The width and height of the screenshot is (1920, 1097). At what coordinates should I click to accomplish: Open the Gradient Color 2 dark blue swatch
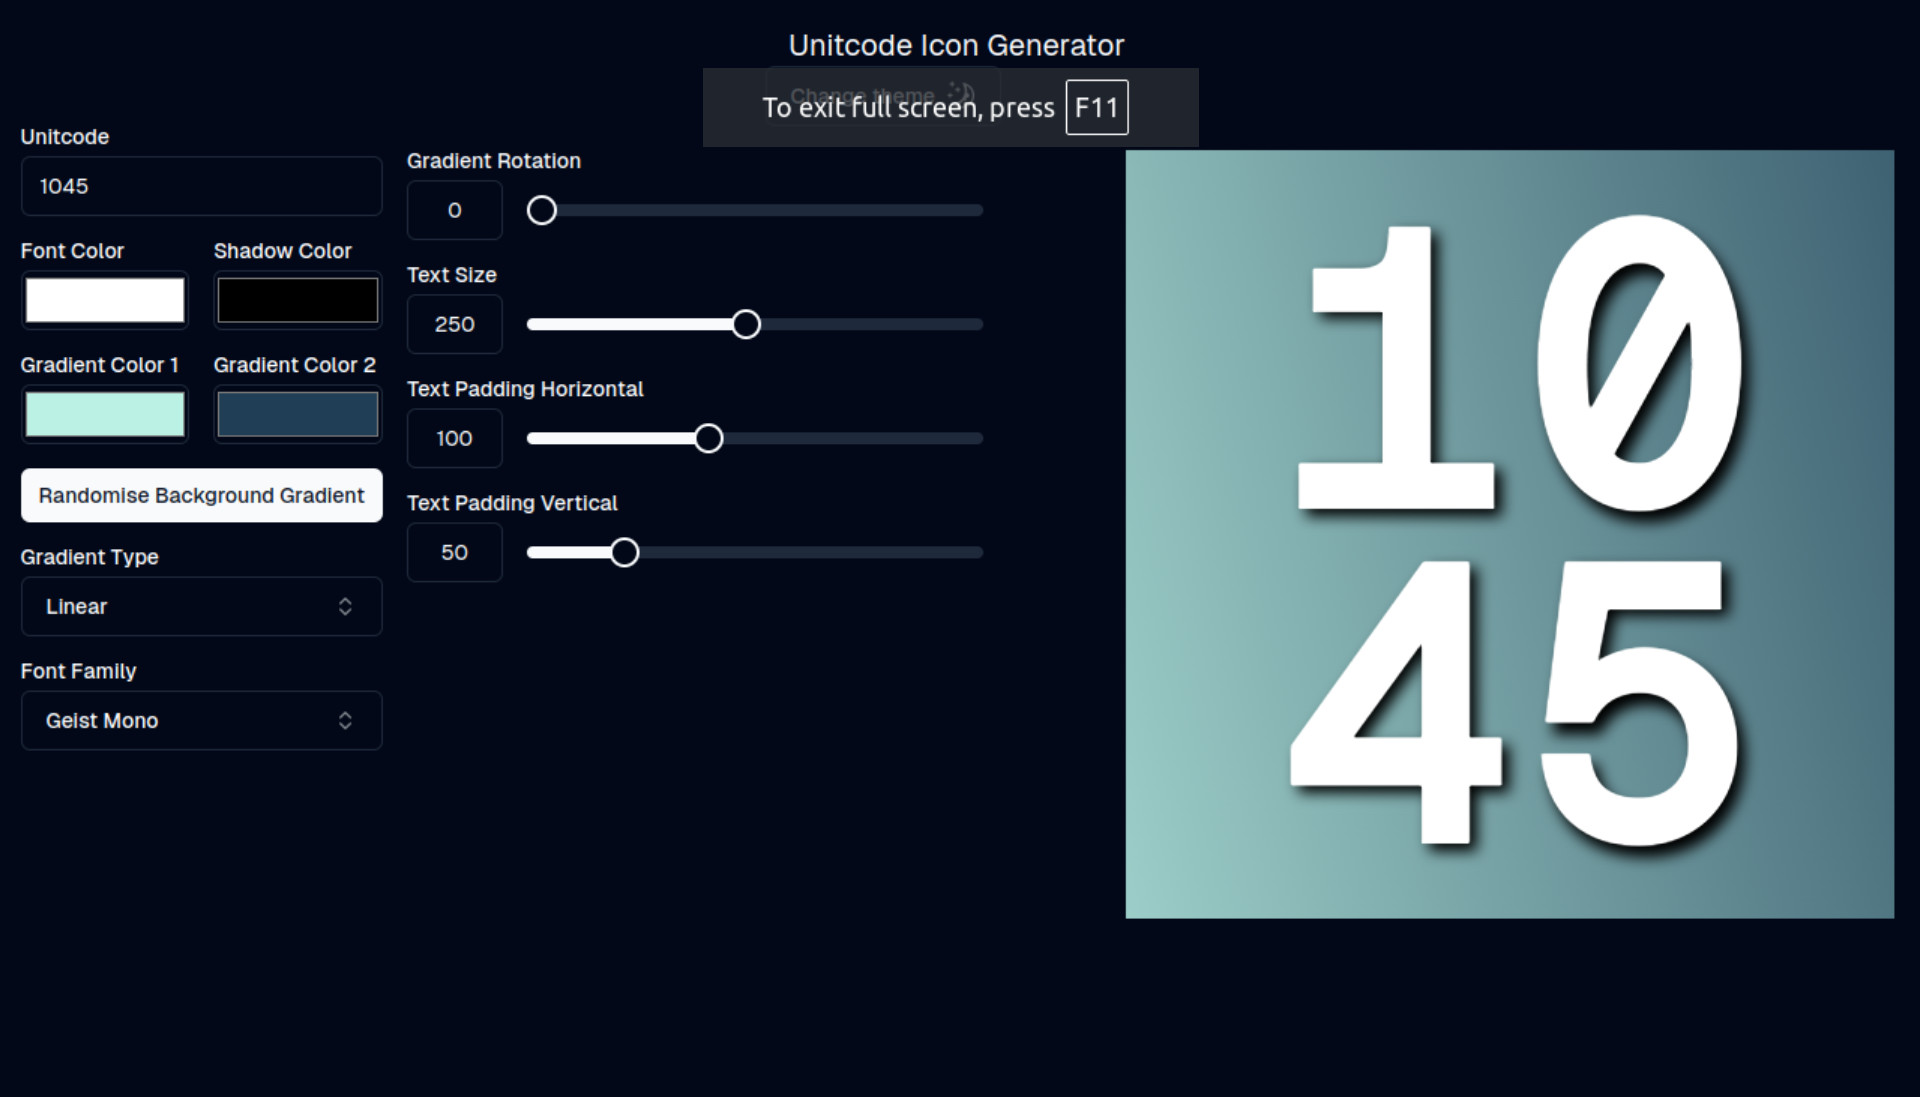click(298, 414)
